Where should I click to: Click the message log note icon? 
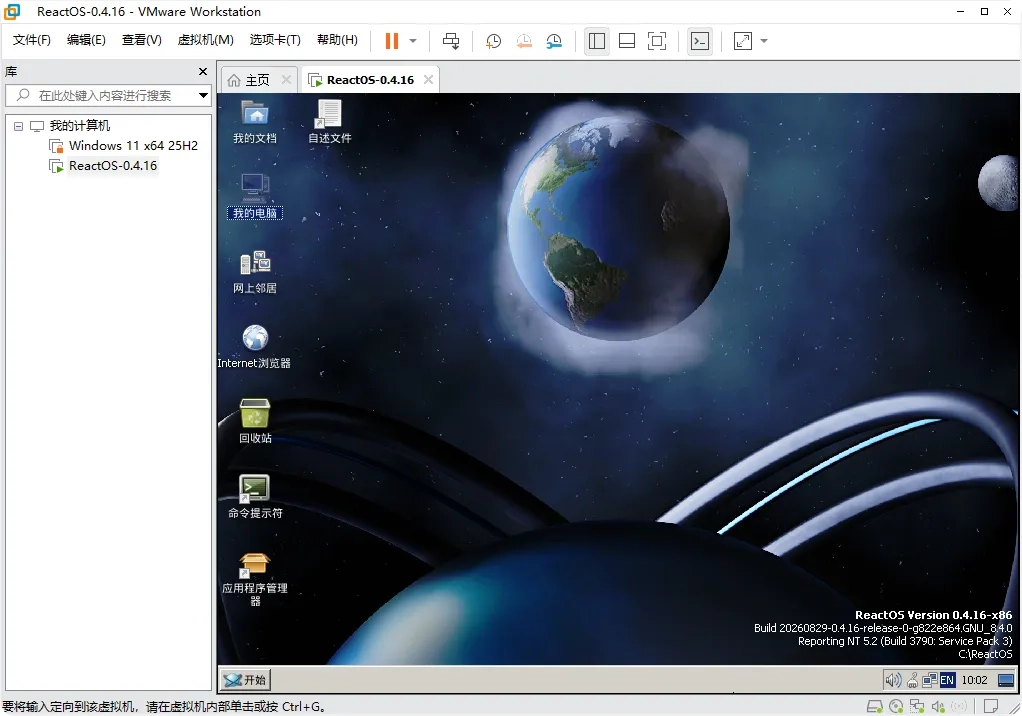(991, 706)
